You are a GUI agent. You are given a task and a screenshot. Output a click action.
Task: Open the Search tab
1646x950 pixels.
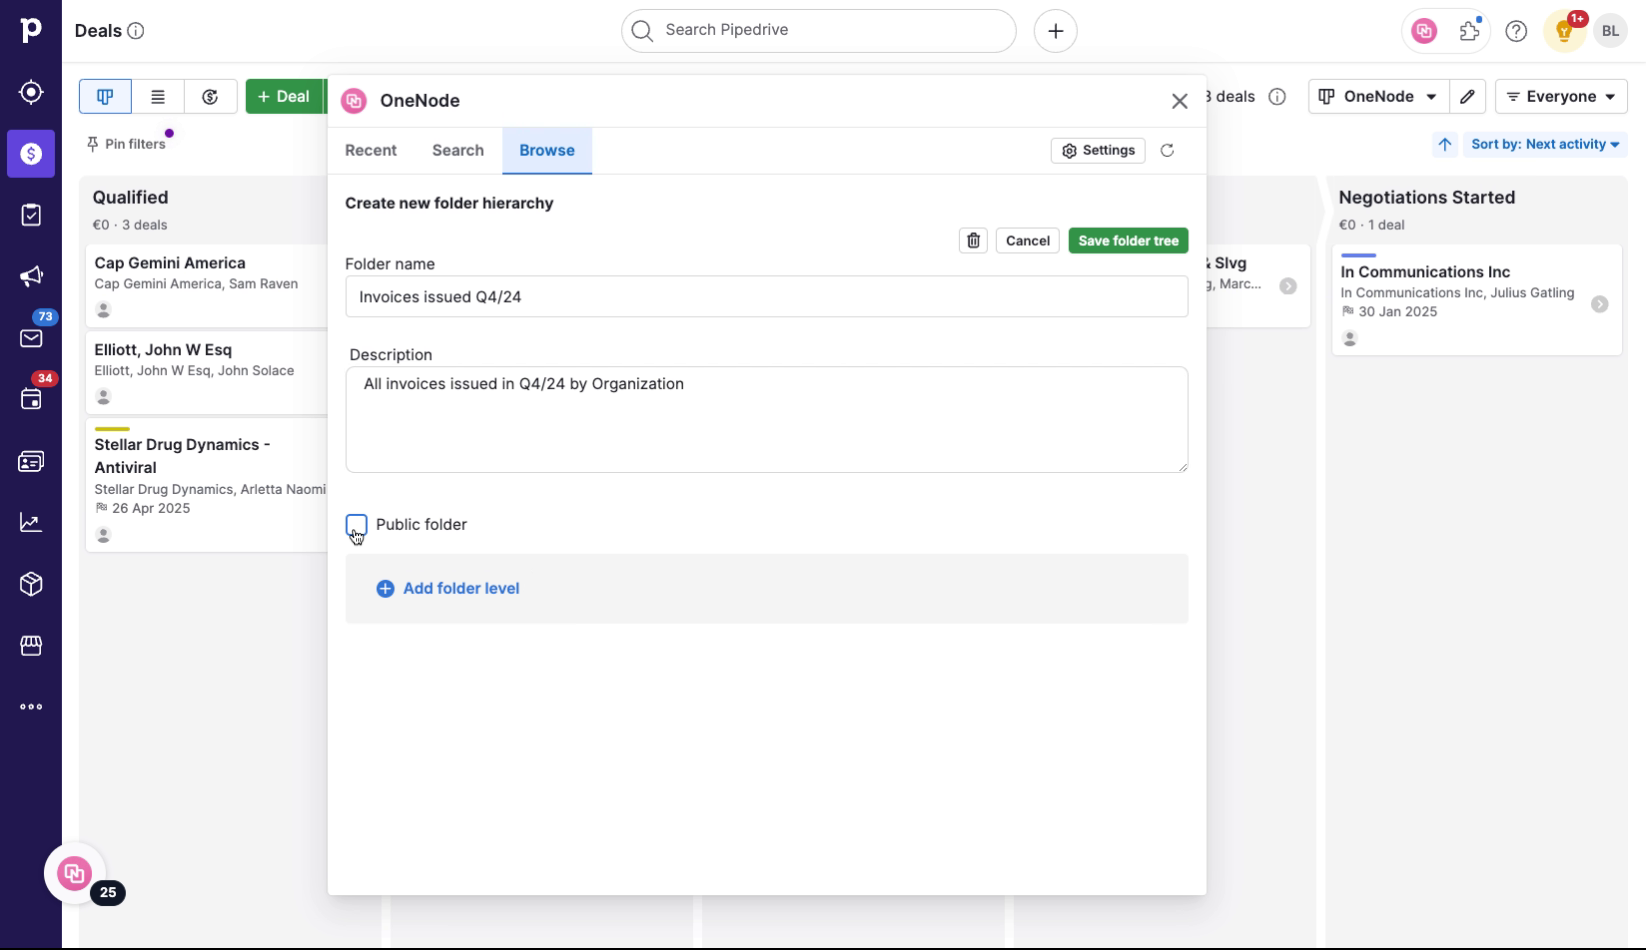pos(458,151)
